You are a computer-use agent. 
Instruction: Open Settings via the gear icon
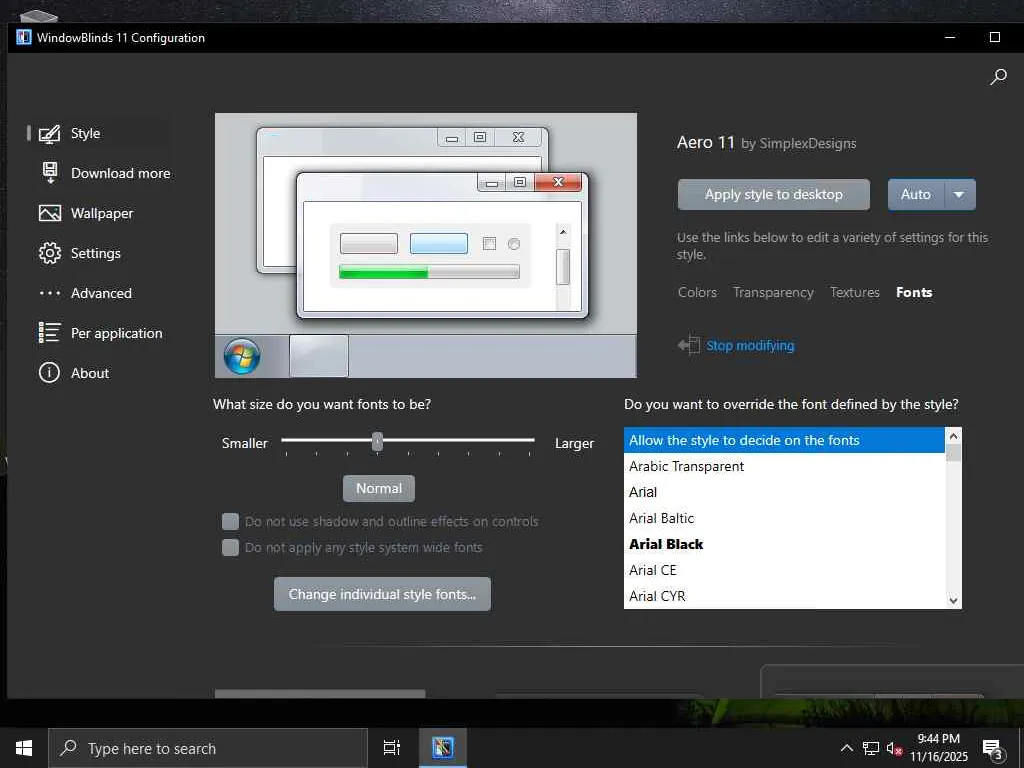pos(50,253)
